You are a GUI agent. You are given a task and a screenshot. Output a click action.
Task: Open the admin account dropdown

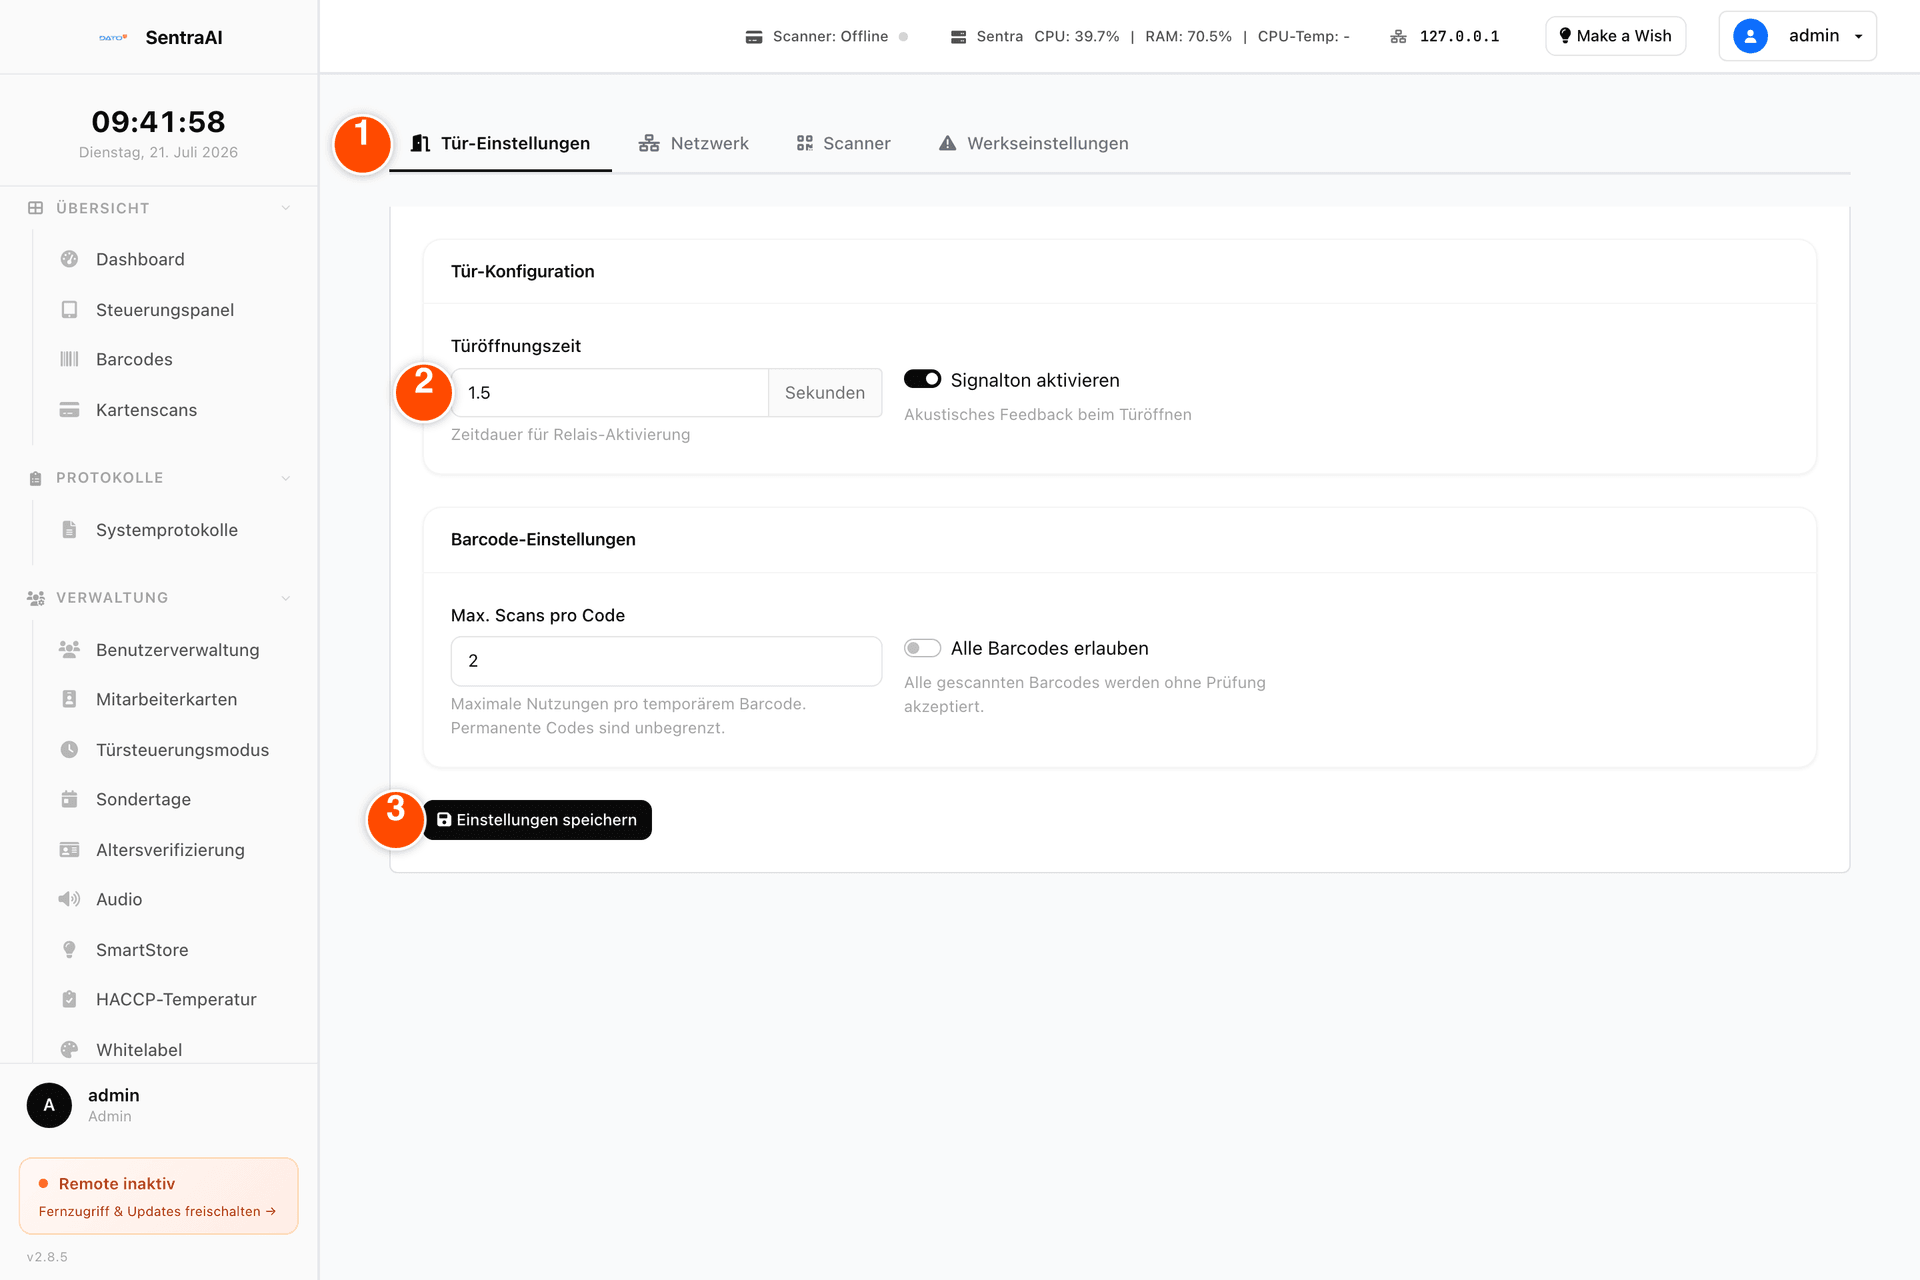pyautogui.click(x=1797, y=36)
